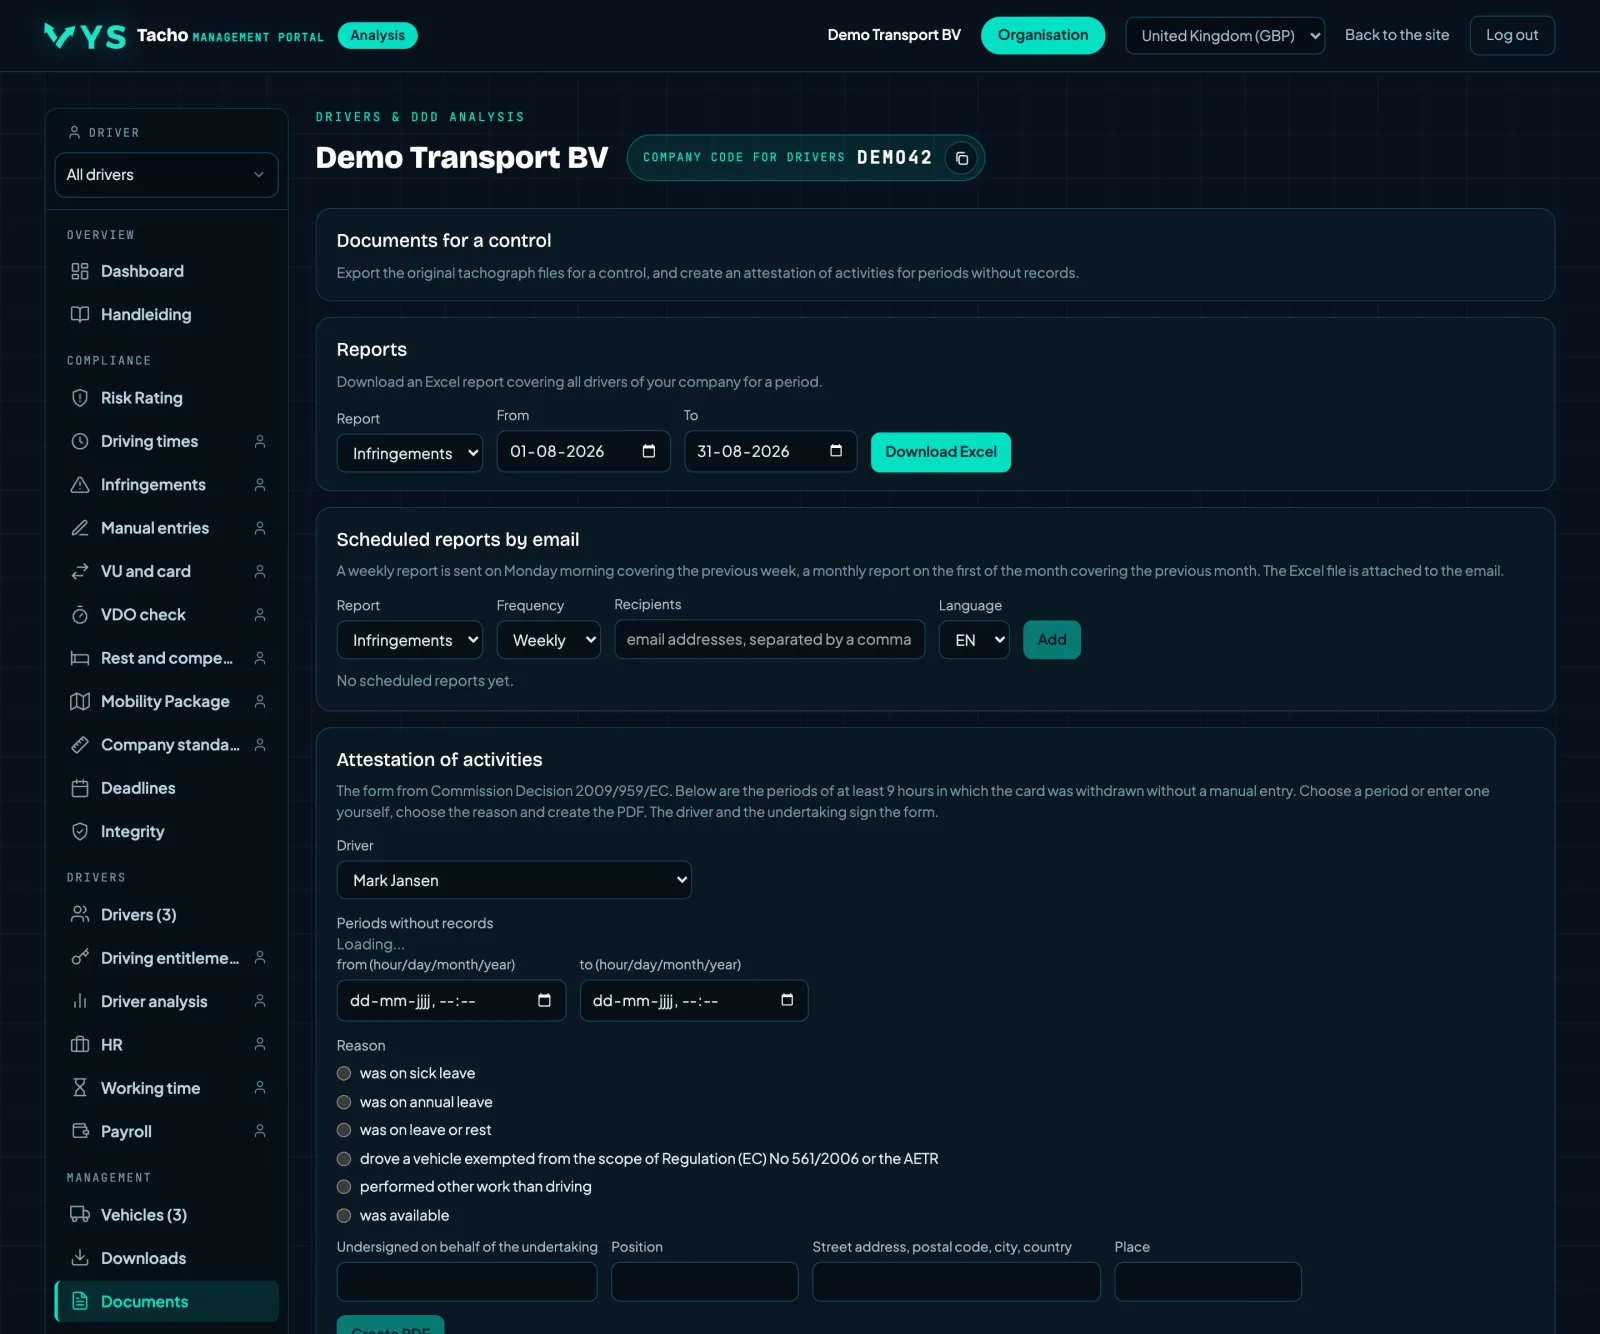Open the United Kingdom (GBP) region dropdown
1600x1334 pixels.
pos(1225,35)
